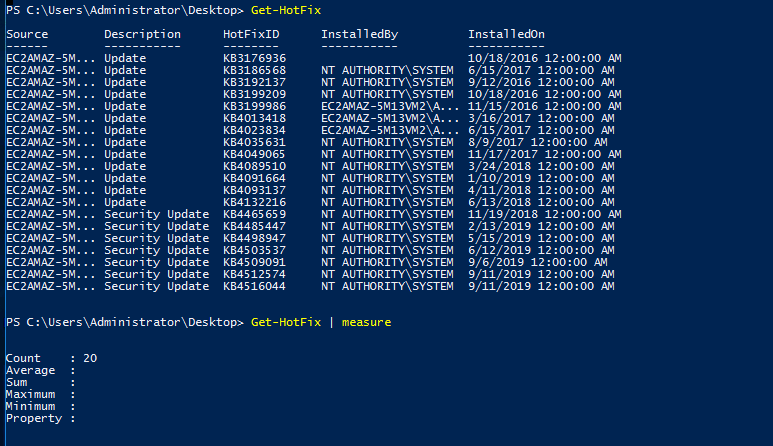Click the date 1/10/2019 12:00:00 AM
Screen dimensions: 773x446
541,178
